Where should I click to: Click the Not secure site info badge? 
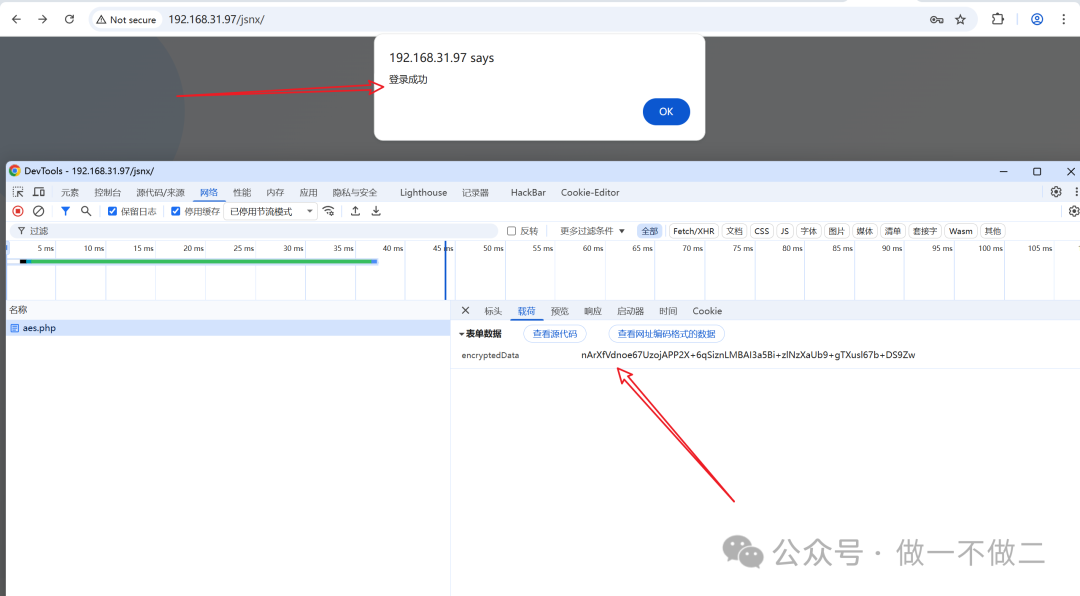(126, 20)
